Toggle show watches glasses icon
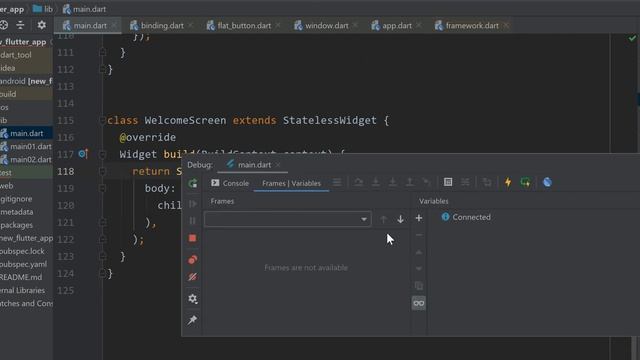The width and height of the screenshot is (640, 360). point(419,303)
